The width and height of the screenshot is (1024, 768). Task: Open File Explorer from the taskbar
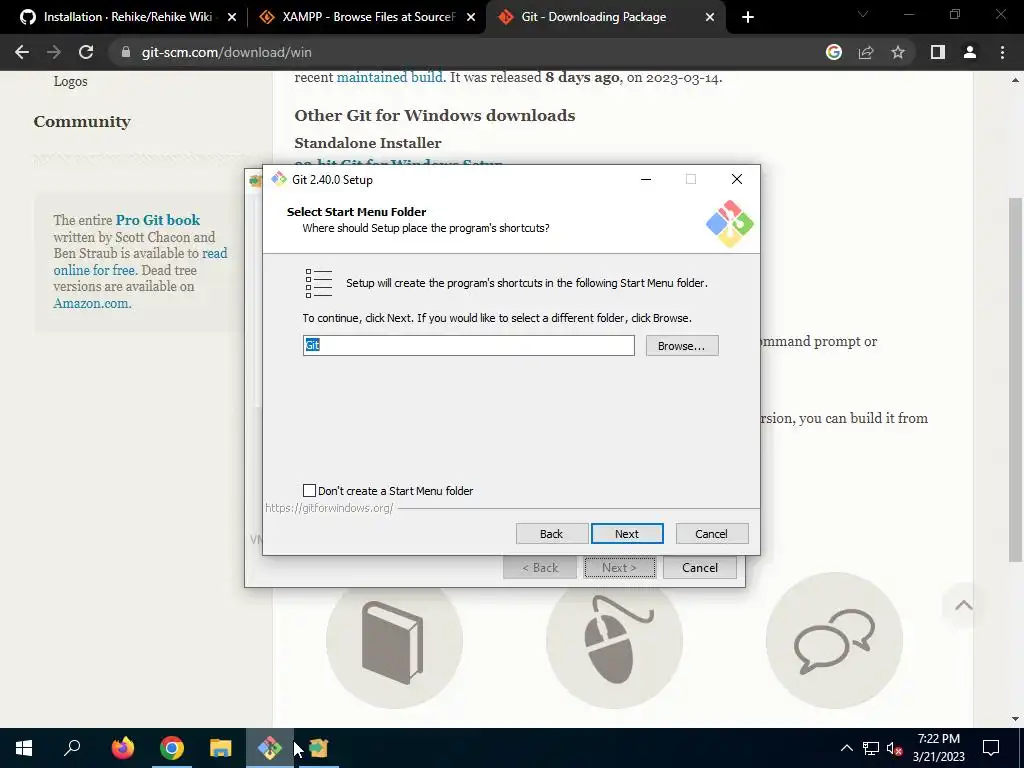(221, 748)
